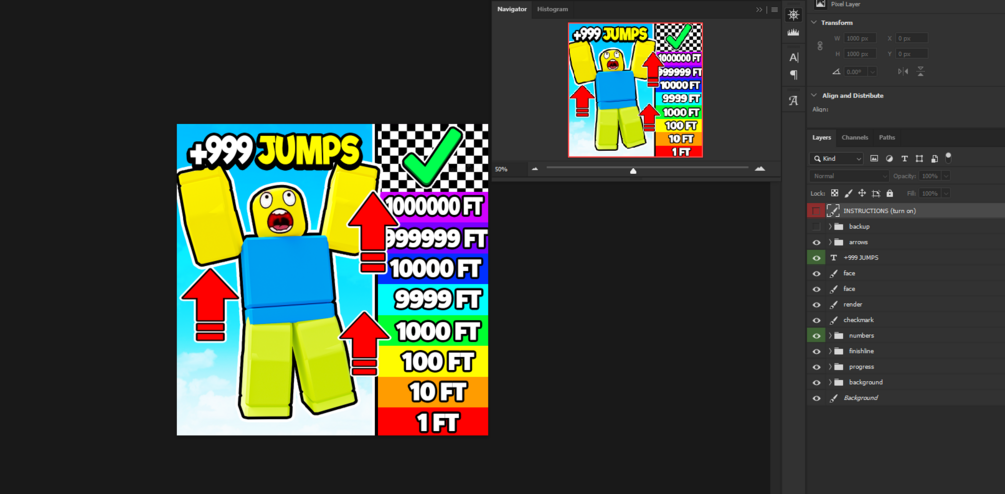The height and width of the screenshot is (494, 1005).
Task: Open the Opacity dropdown arrow
Action: (x=946, y=176)
